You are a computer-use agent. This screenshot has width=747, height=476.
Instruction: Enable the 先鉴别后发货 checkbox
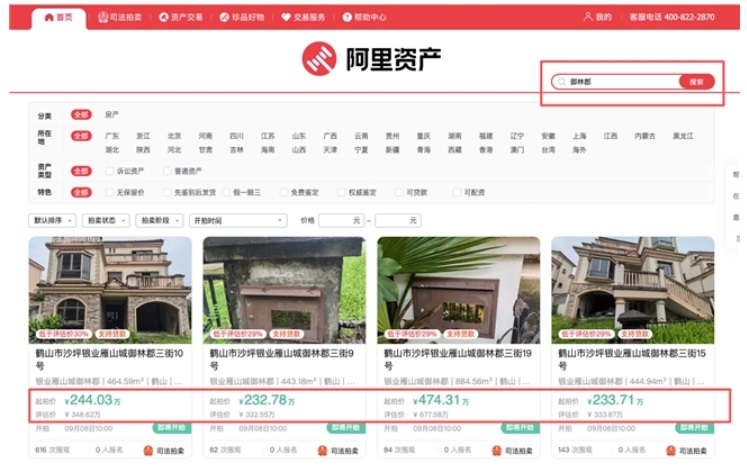(x=167, y=192)
